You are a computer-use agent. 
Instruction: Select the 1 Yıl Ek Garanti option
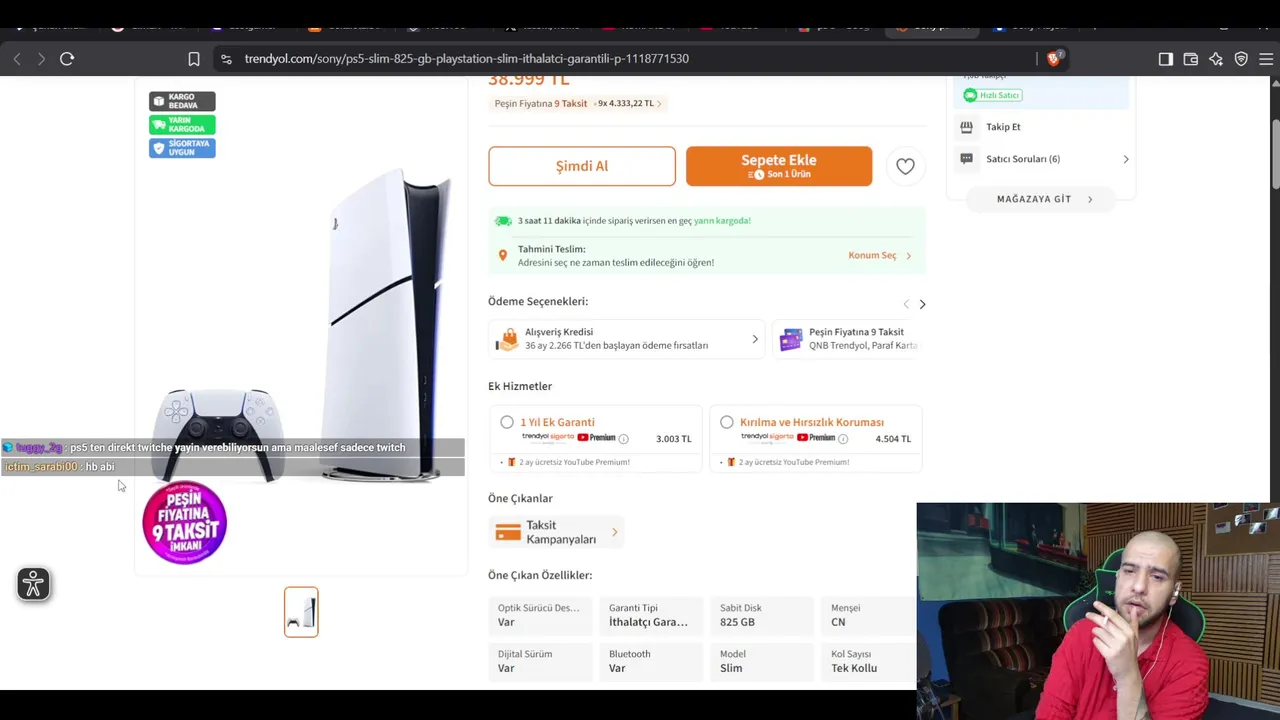click(507, 422)
